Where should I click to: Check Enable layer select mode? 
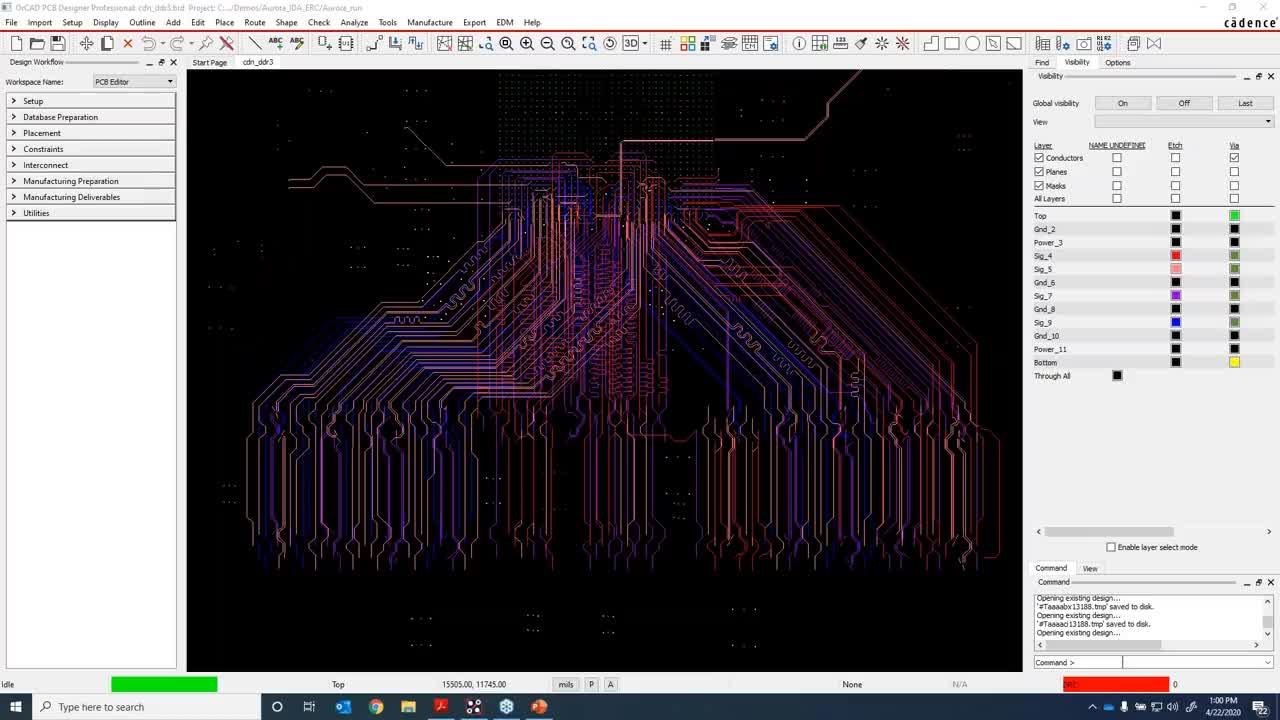click(x=1111, y=547)
